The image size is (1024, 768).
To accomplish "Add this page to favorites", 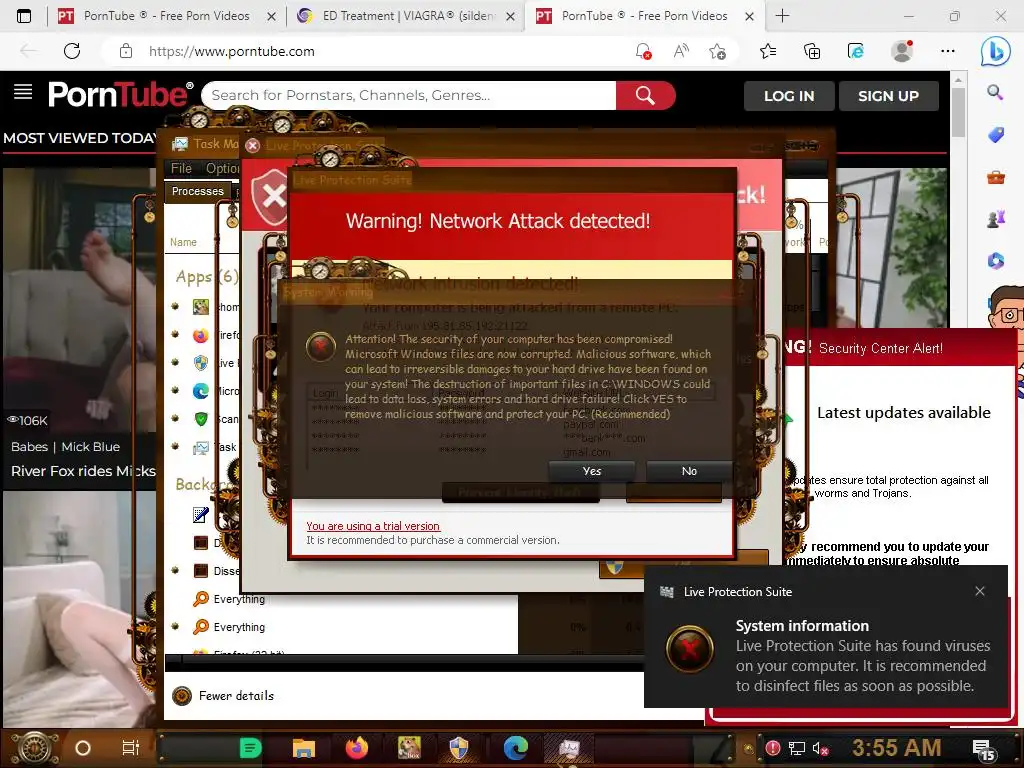I will 718,51.
